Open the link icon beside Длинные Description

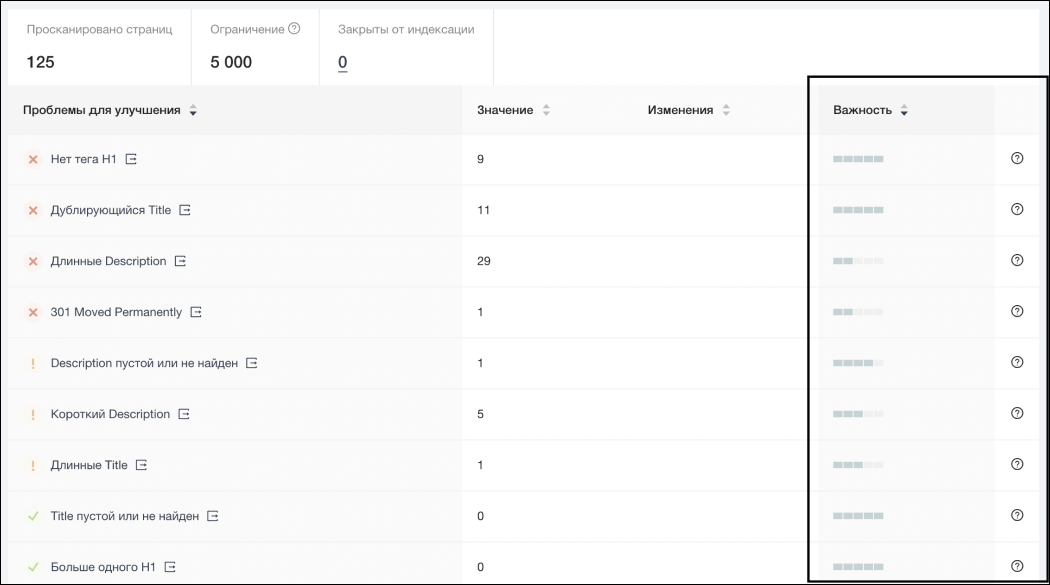tap(180, 261)
